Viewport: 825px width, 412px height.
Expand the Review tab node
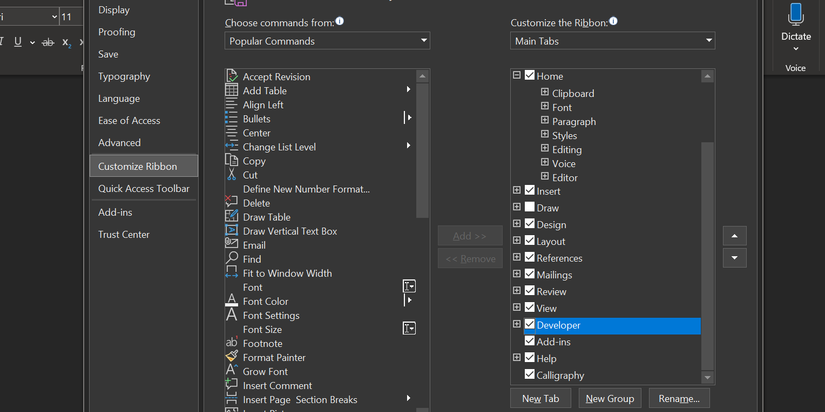pyautogui.click(x=517, y=290)
